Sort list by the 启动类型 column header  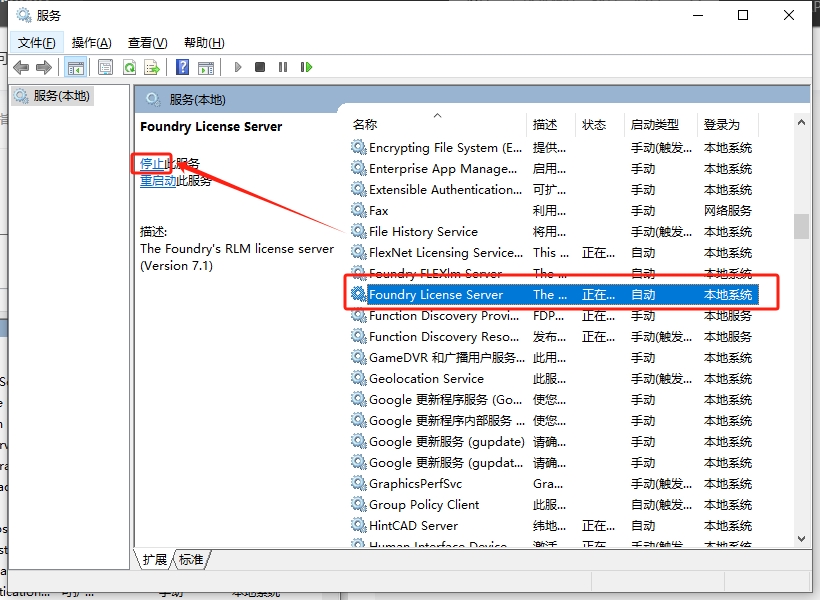tap(654, 124)
